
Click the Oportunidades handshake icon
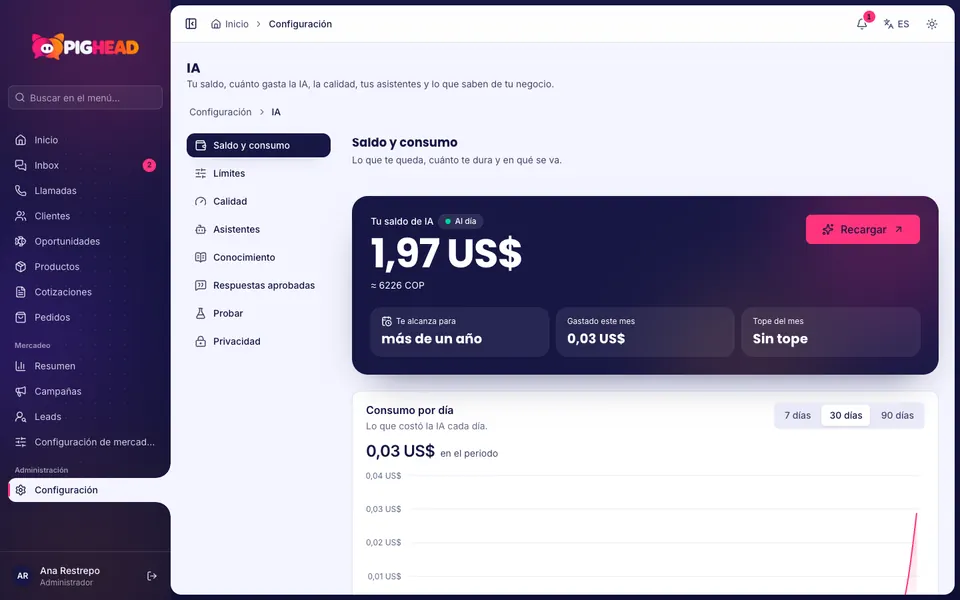(x=20, y=241)
